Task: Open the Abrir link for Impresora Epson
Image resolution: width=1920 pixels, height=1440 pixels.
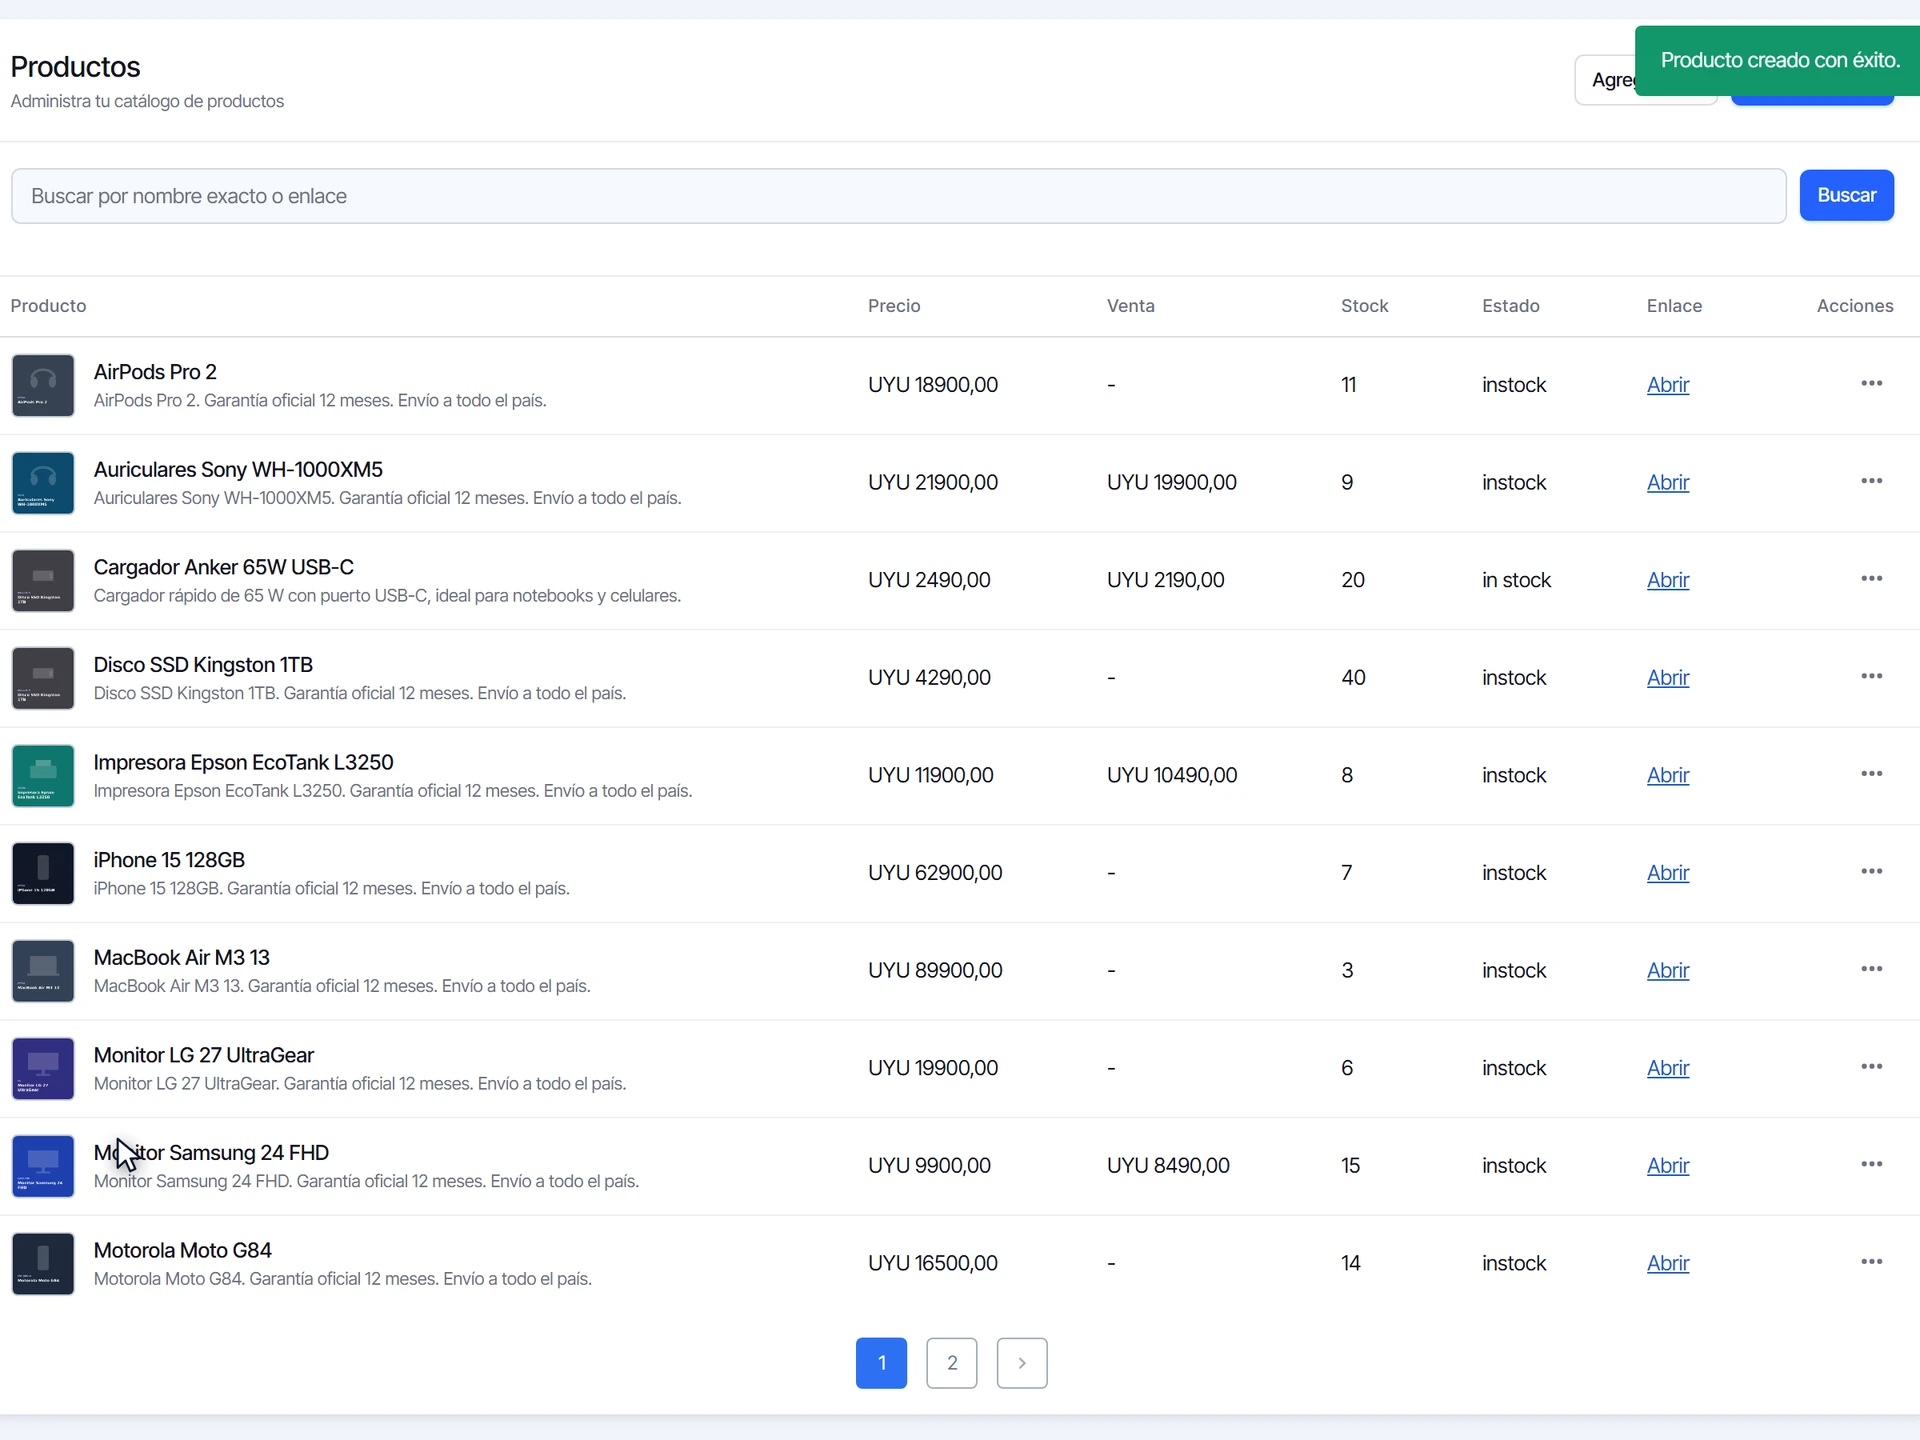Action: point(1668,775)
